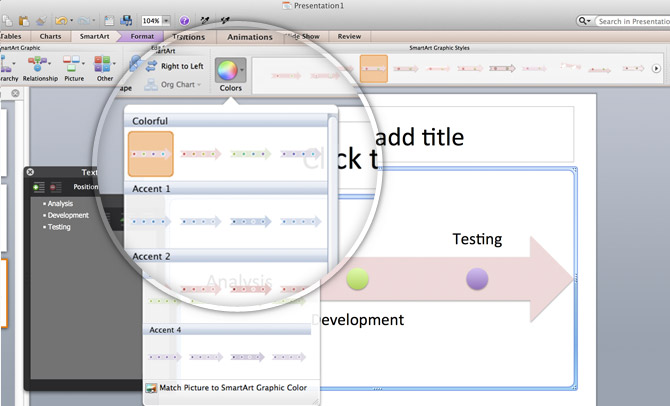
Task: Open the Redo dropdown arrow
Action: pyautogui.click(x=94, y=21)
